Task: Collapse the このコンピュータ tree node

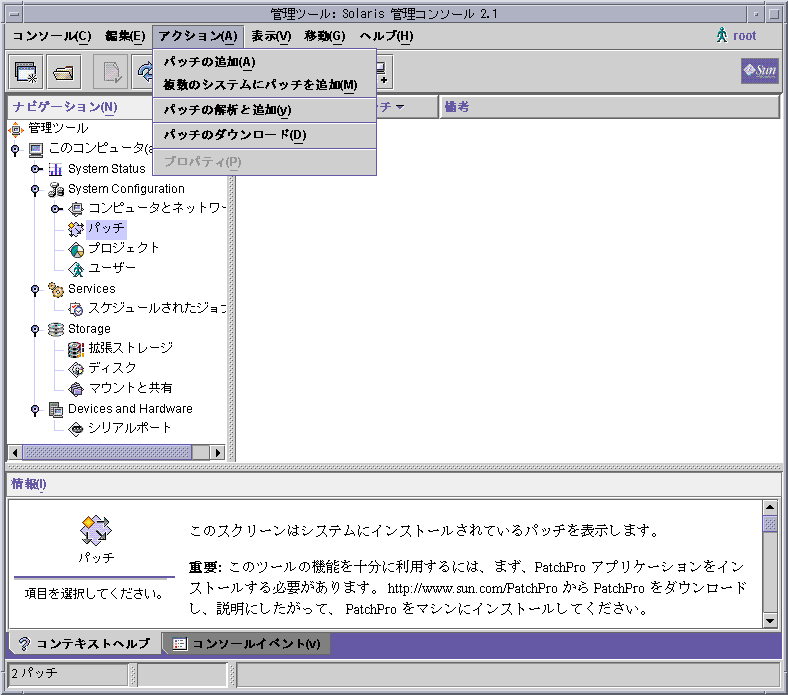Action: click(15, 149)
